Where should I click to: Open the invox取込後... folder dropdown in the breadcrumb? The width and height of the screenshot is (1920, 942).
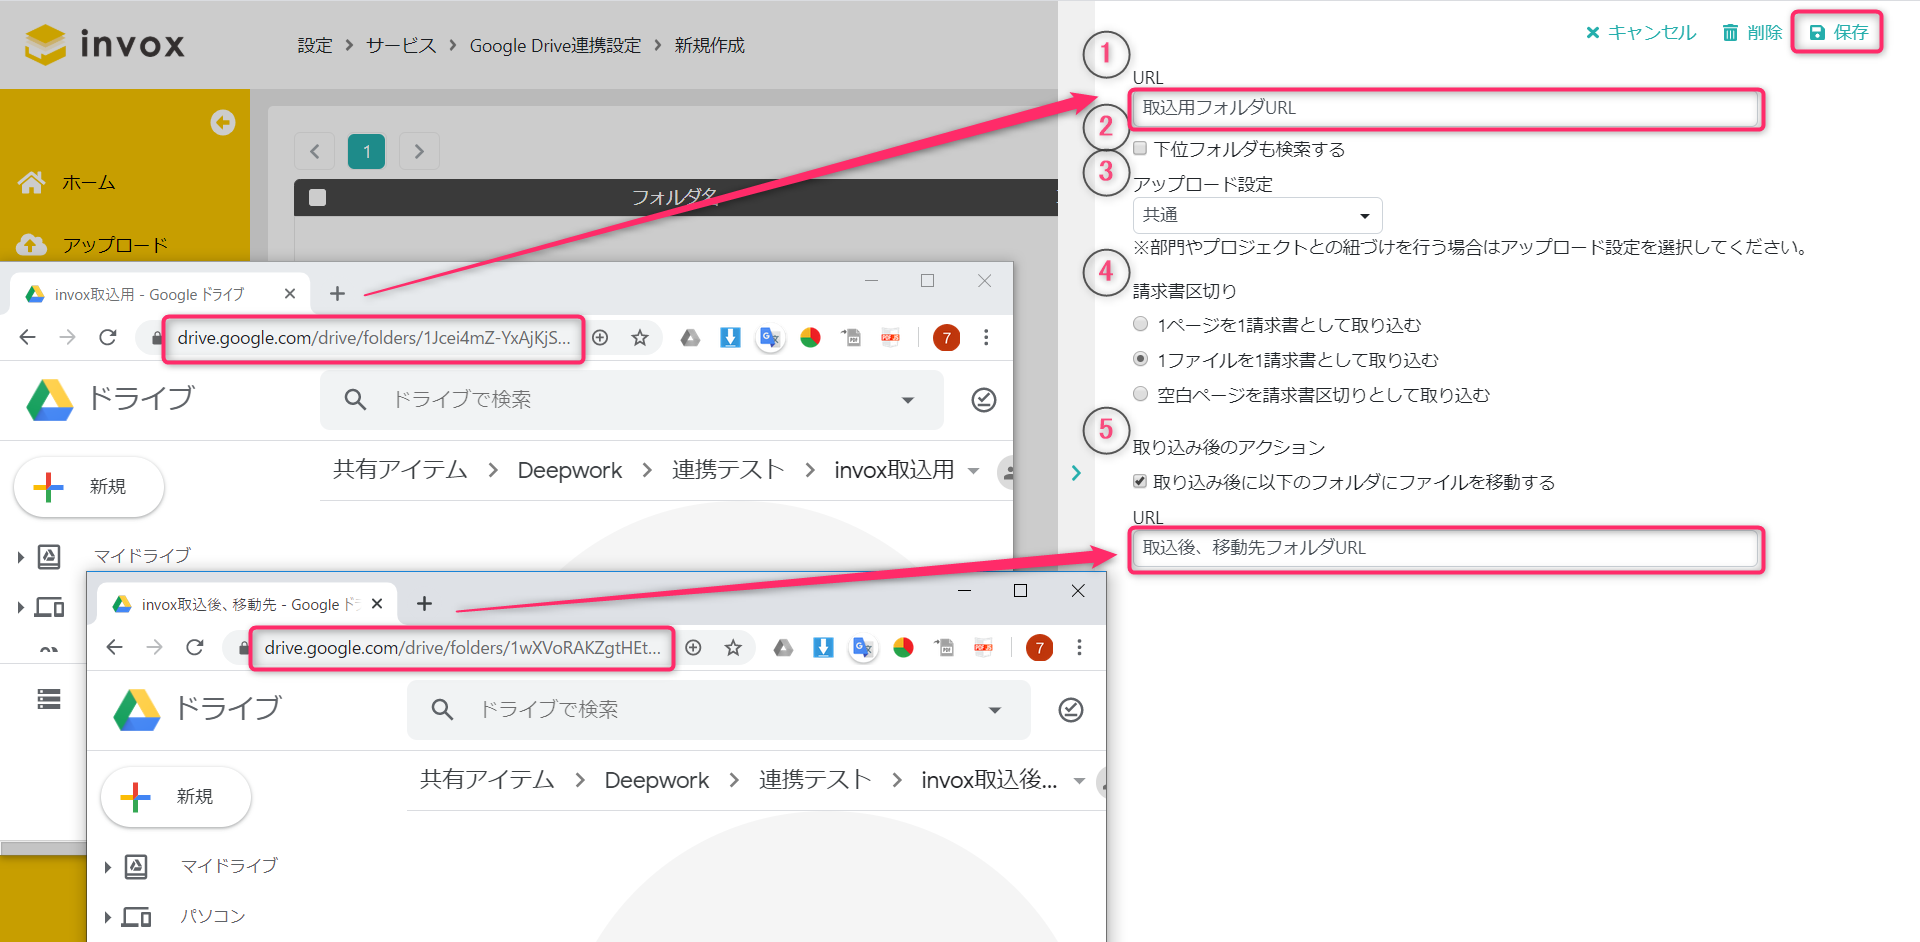(1079, 781)
